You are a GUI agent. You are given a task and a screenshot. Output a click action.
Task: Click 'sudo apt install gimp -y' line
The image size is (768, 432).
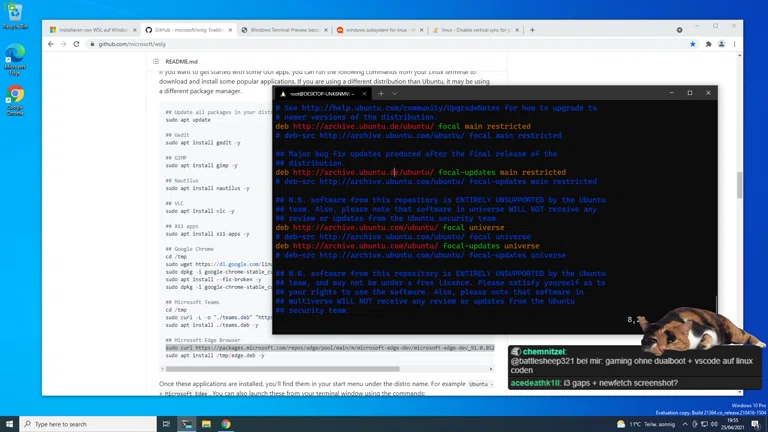click(201, 166)
